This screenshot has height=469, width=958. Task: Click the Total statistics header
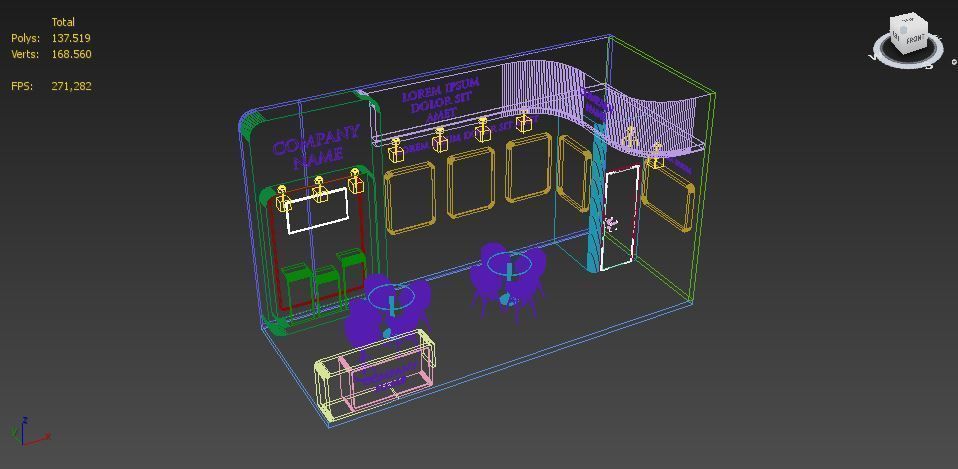pos(63,22)
